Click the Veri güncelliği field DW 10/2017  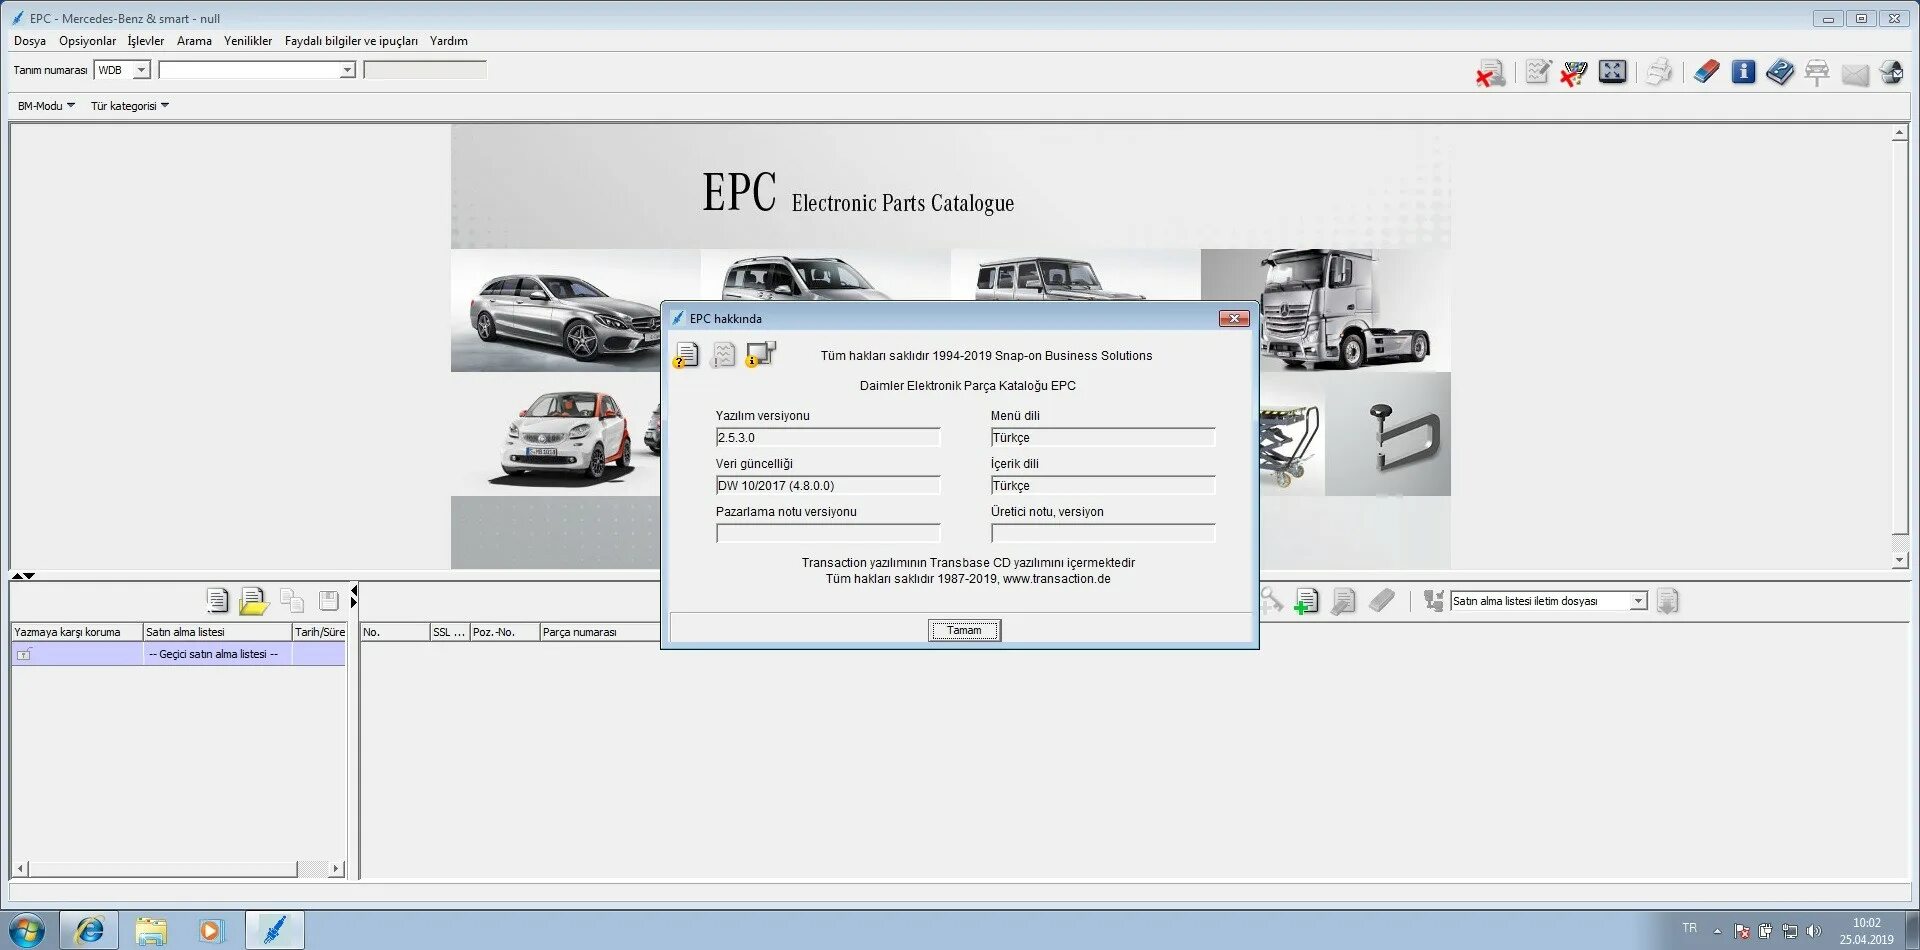coord(828,485)
